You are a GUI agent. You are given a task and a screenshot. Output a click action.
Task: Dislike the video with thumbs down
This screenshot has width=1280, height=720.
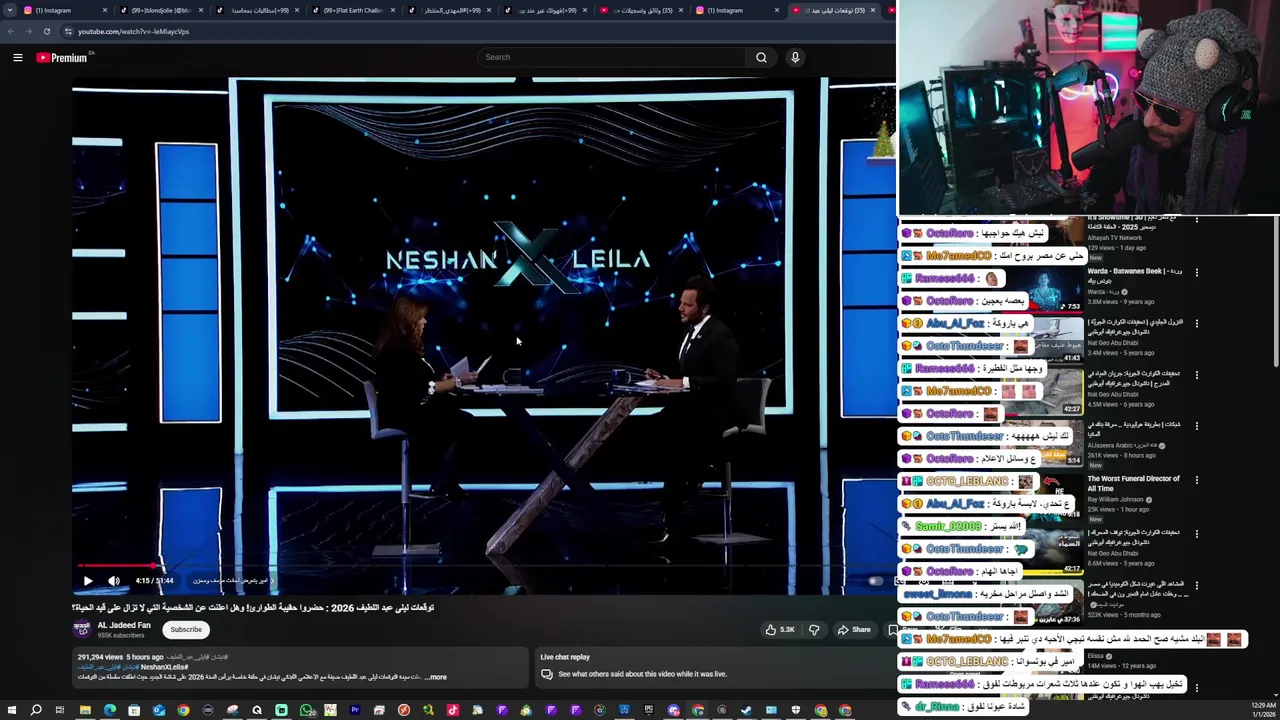click(814, 630)
